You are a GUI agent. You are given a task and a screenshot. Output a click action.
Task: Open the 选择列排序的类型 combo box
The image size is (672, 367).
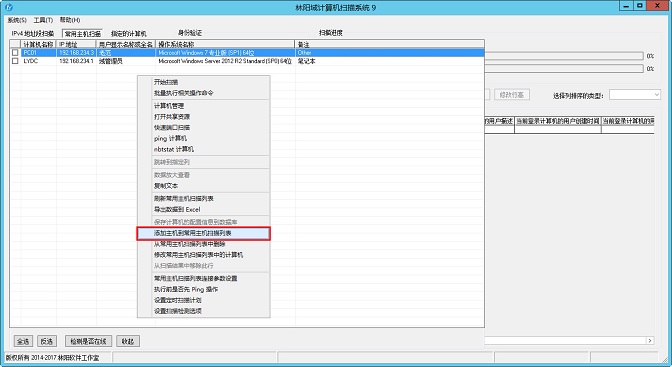coord(635,95)
